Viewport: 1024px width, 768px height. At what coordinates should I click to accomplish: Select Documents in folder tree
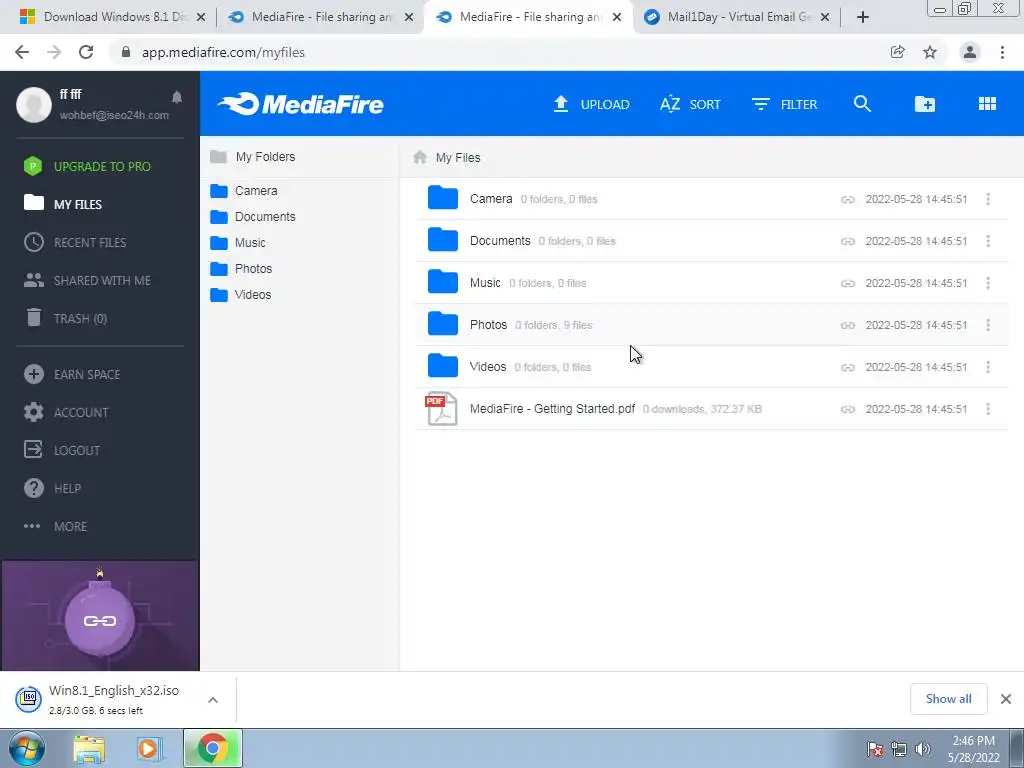tap(253, 217)
